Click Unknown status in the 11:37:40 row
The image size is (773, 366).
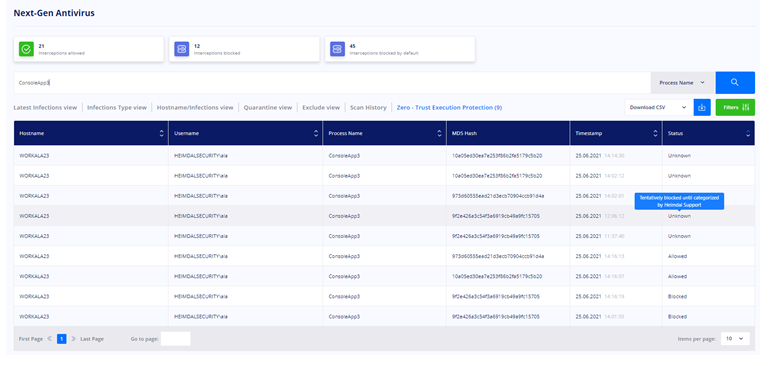point(679,236)
